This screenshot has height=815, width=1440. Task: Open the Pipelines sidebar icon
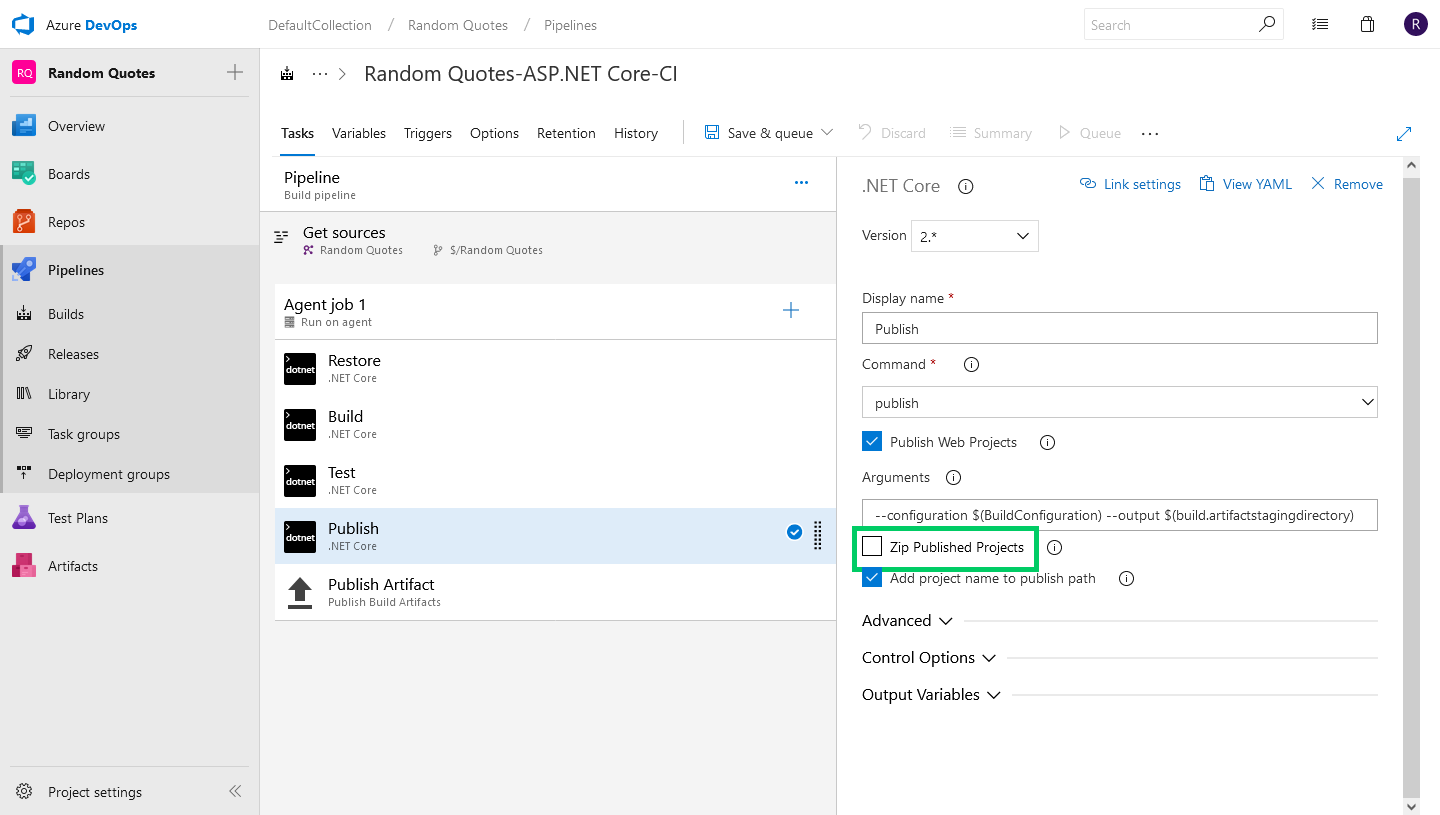[x=24, y=270]
